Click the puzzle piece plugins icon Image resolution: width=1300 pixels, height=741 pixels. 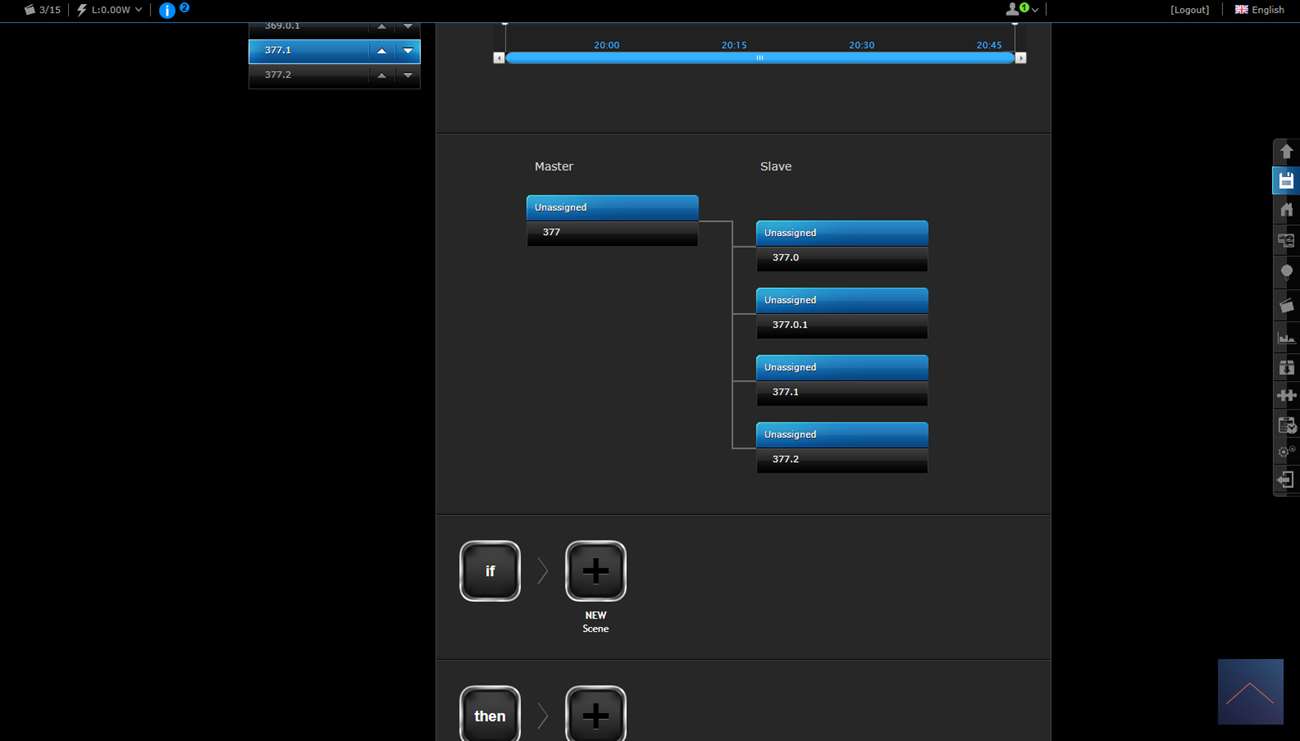click(x=1286, y=396)
